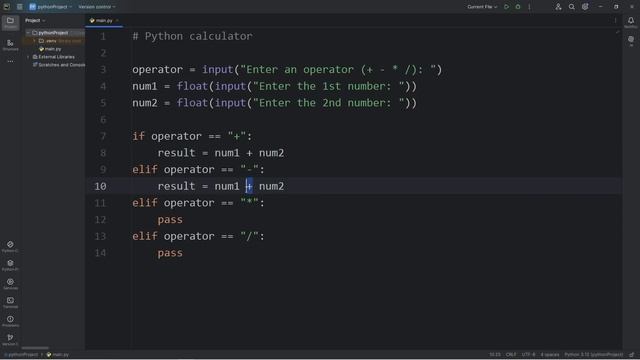Click "result = num1 + num2" on line 8
The image size is (640, 360).
point(221,153)
